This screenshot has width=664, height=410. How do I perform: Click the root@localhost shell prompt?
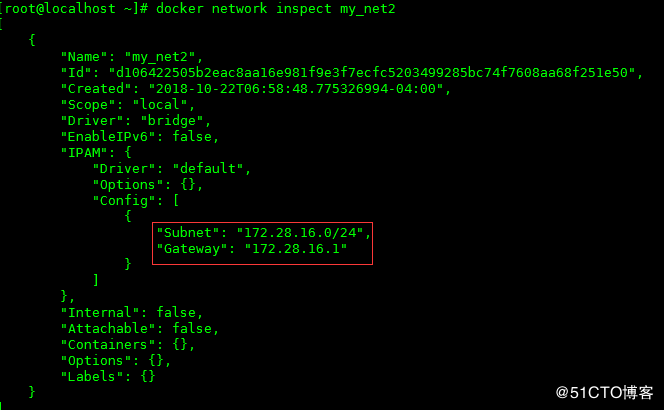click(x=73, y=8)
